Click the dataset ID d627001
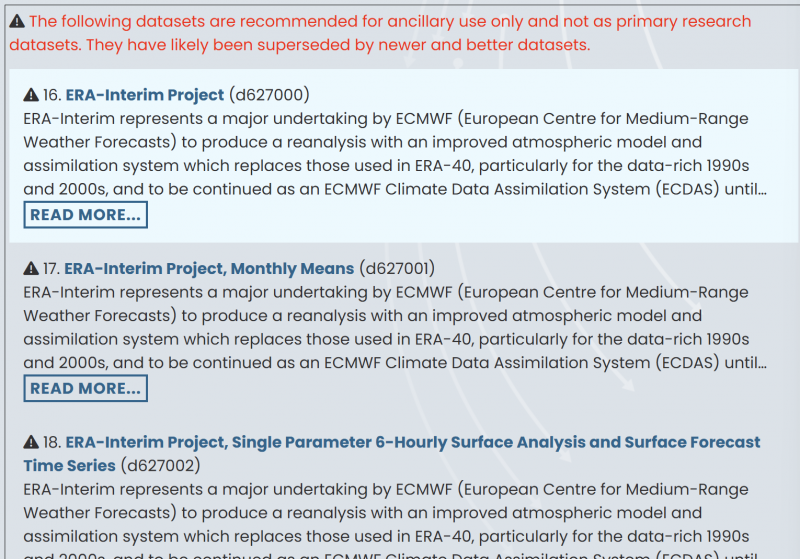Image resolution: width=800 pixels, height=559 pixels. coord(398,269)
